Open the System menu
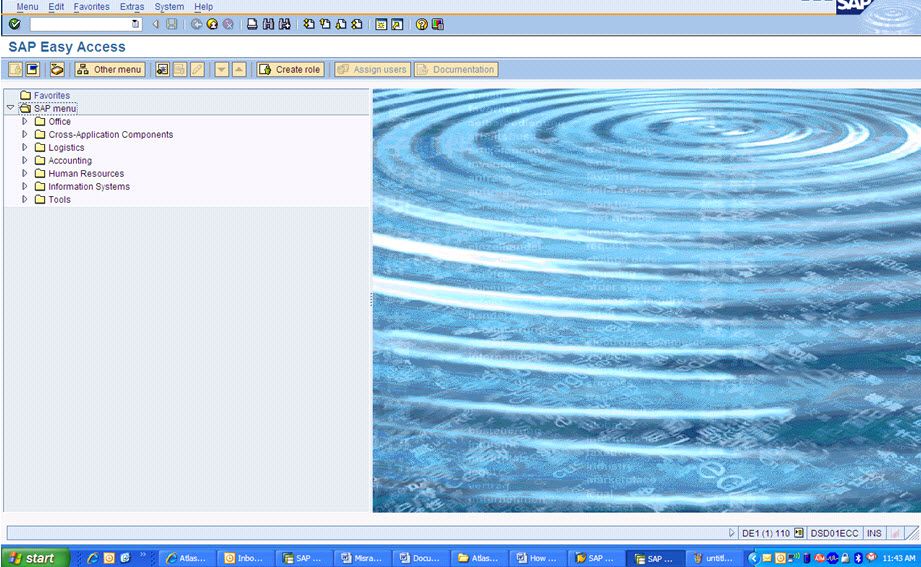This screenshot has height=567, width=921. 169,6
